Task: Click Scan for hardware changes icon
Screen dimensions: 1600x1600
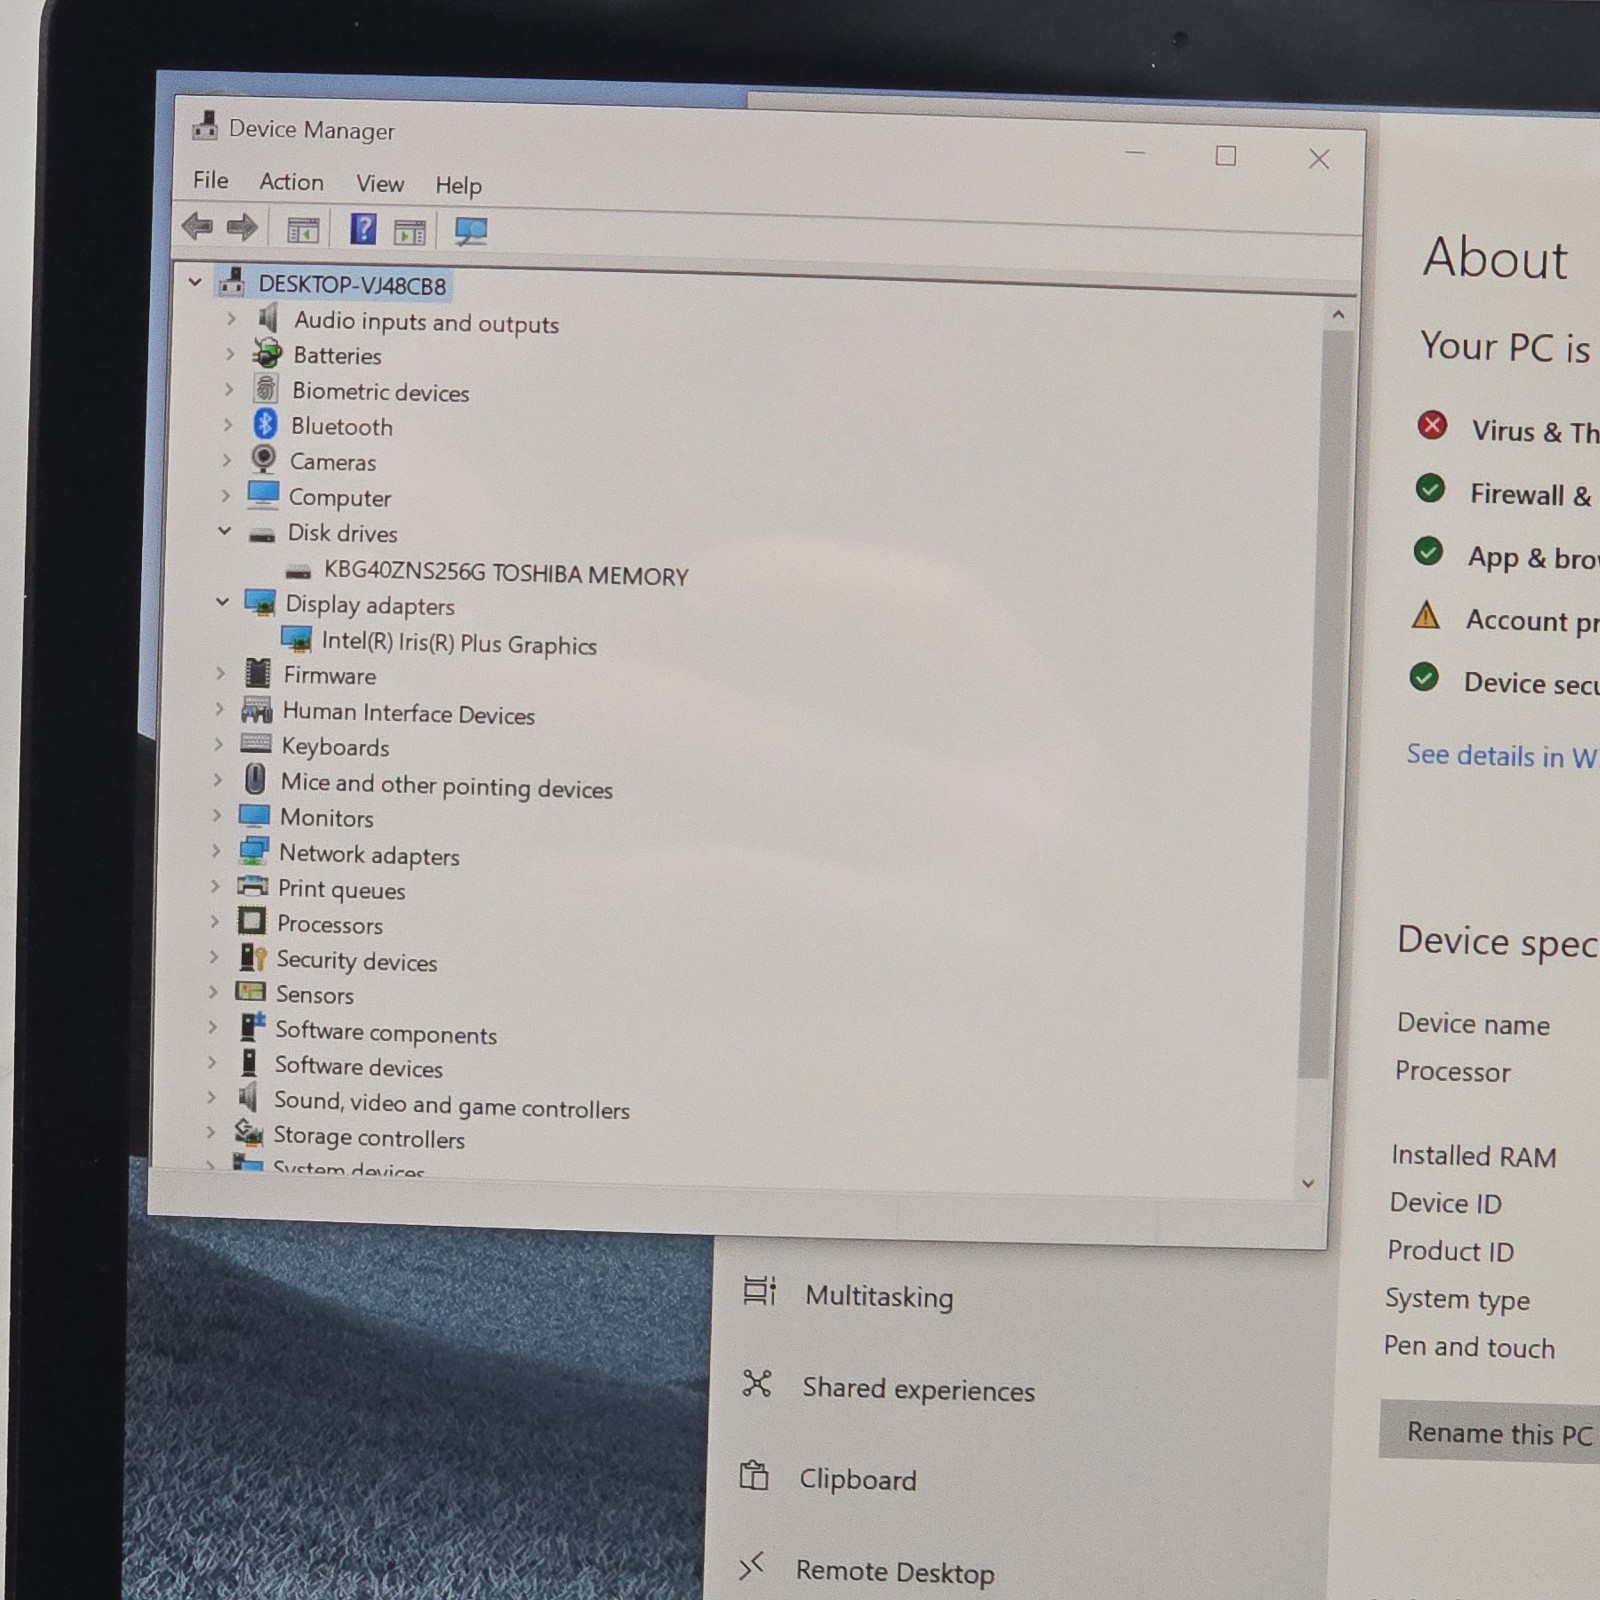Action: coord(470,233)
